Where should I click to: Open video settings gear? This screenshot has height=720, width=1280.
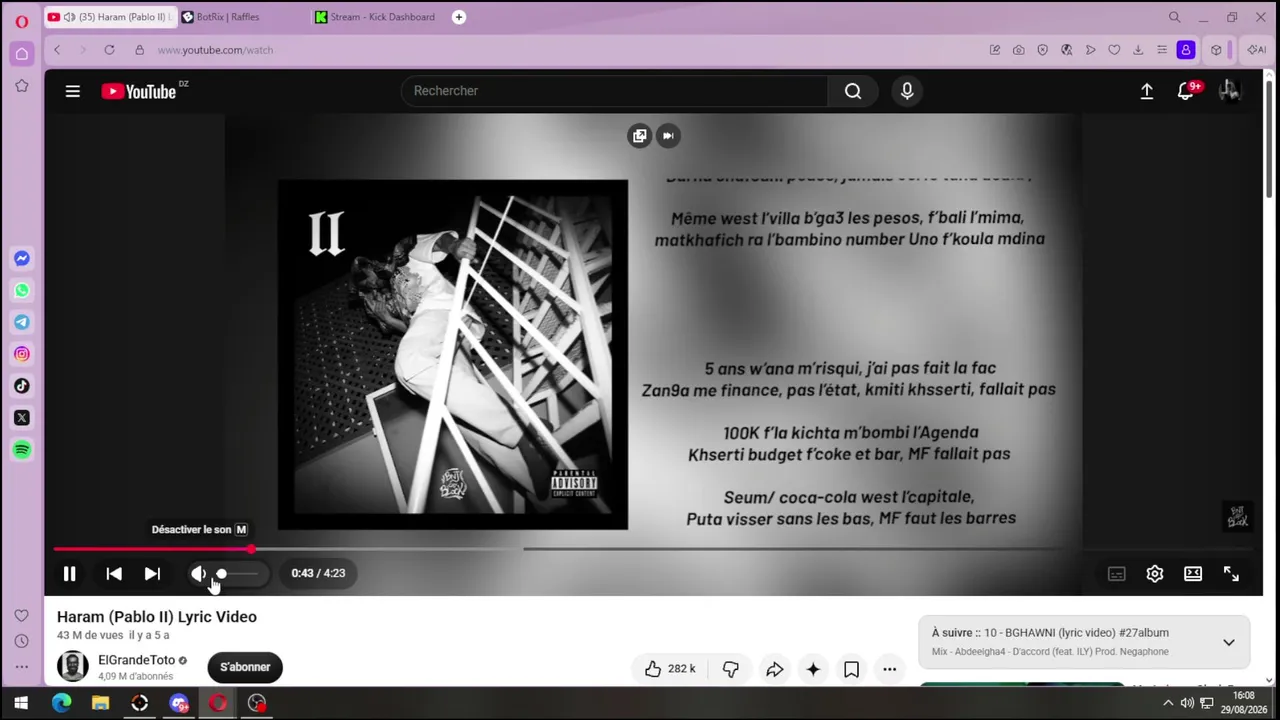pos(1155,573)
